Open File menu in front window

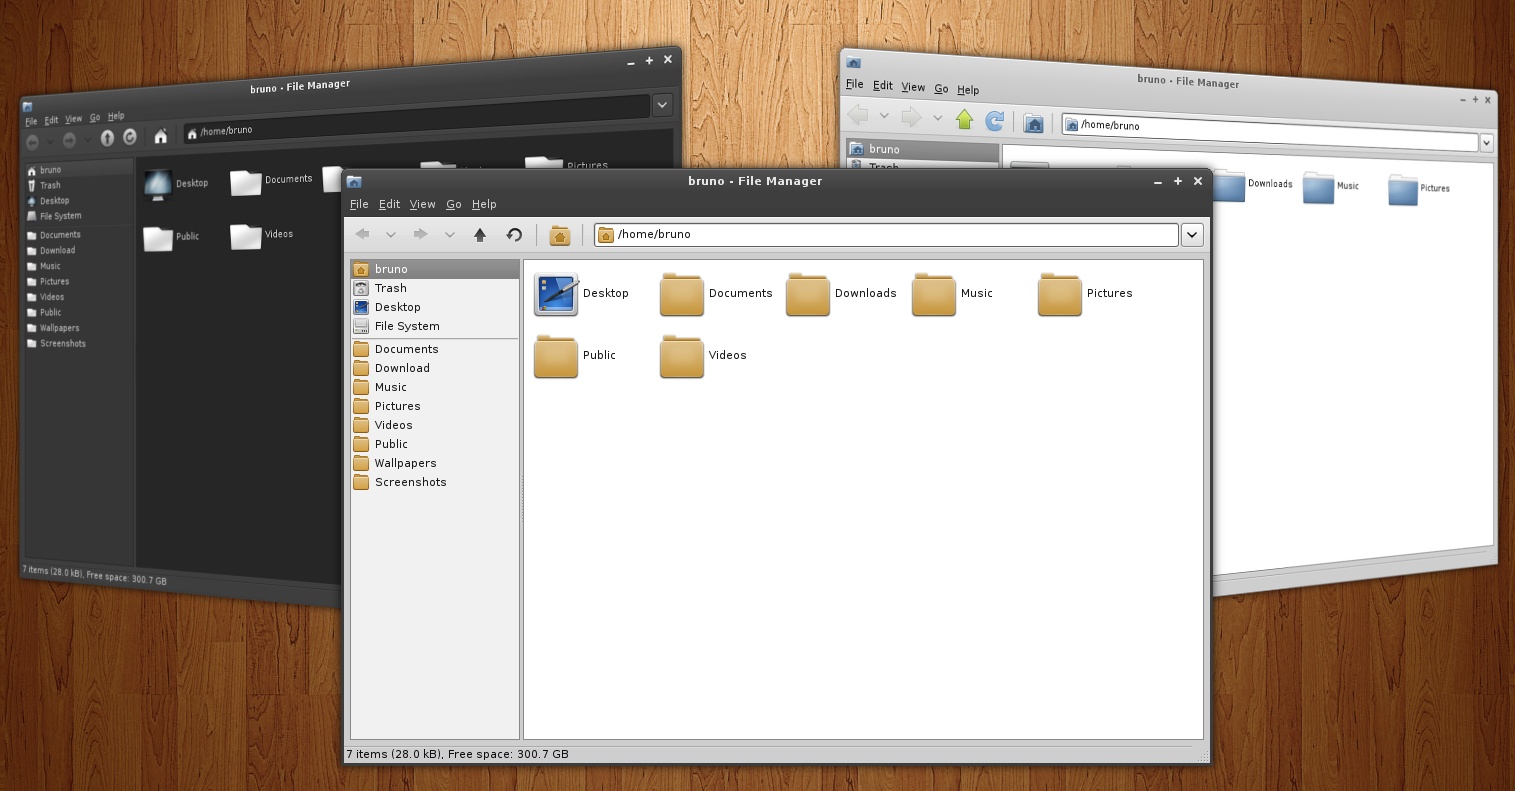(359, 204)
